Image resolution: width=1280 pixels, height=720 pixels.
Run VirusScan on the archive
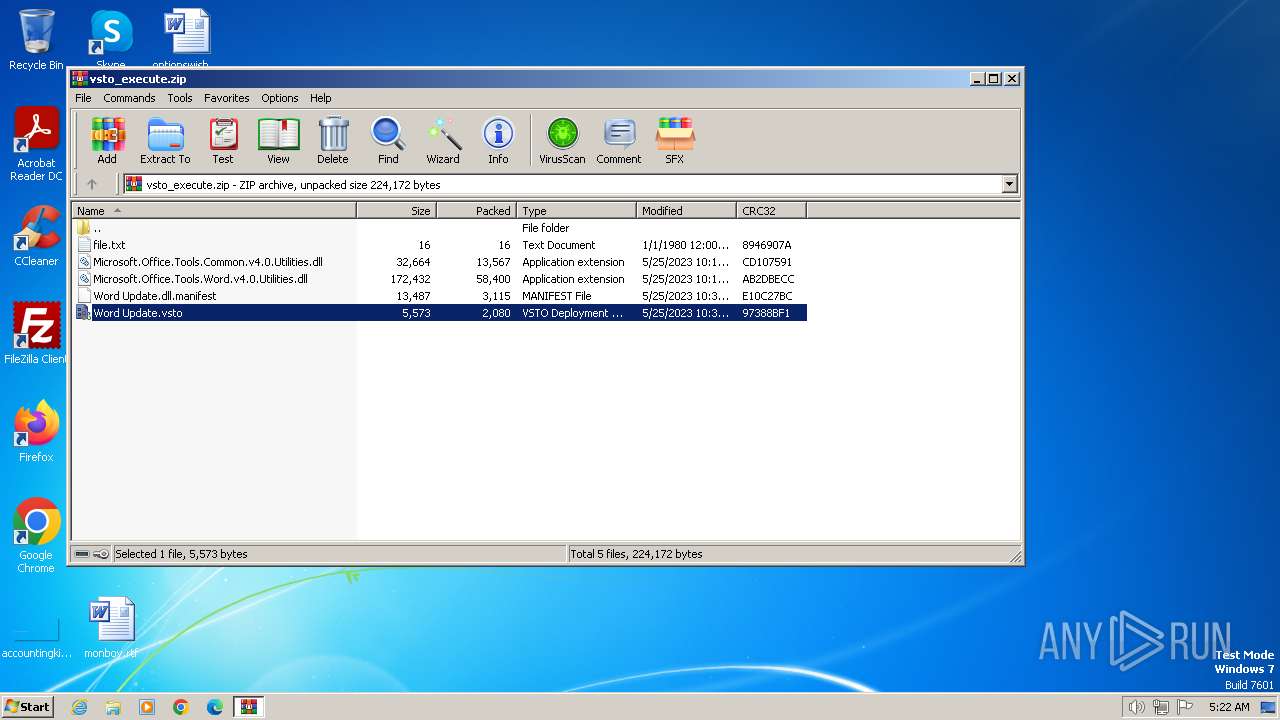(x=562, y=140)
